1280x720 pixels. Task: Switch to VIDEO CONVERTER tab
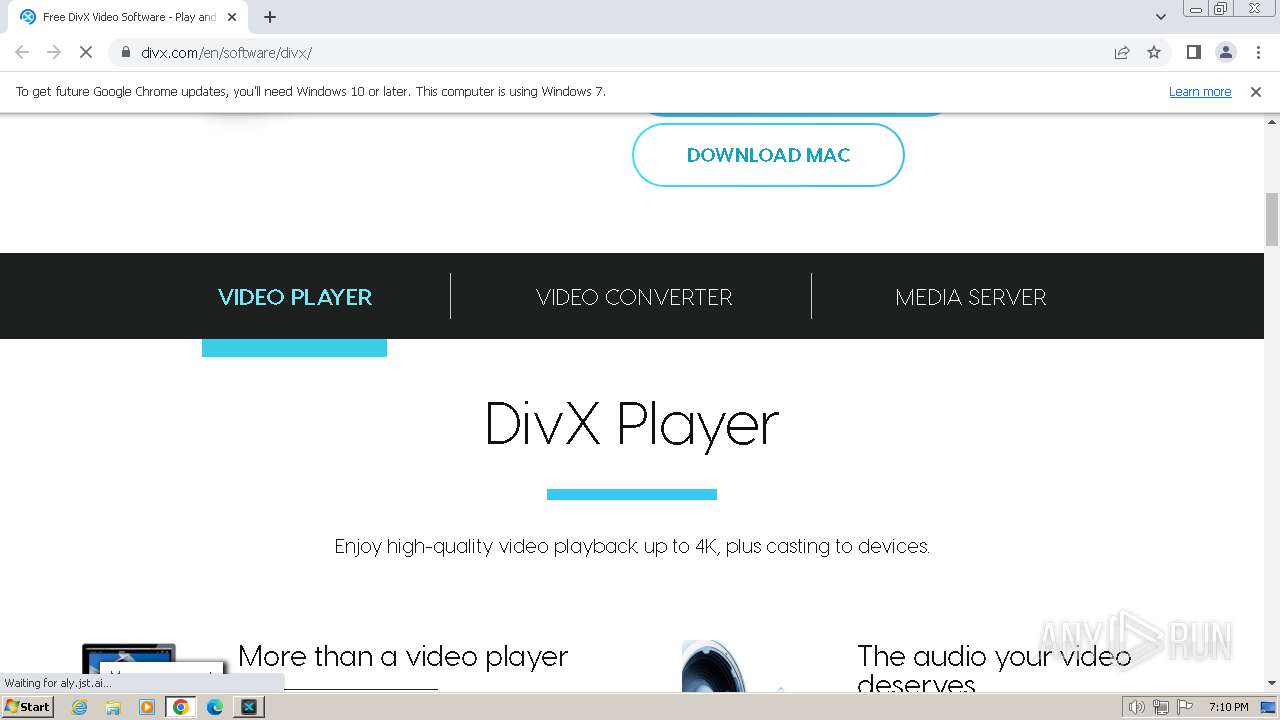click(x=634, y=297)
